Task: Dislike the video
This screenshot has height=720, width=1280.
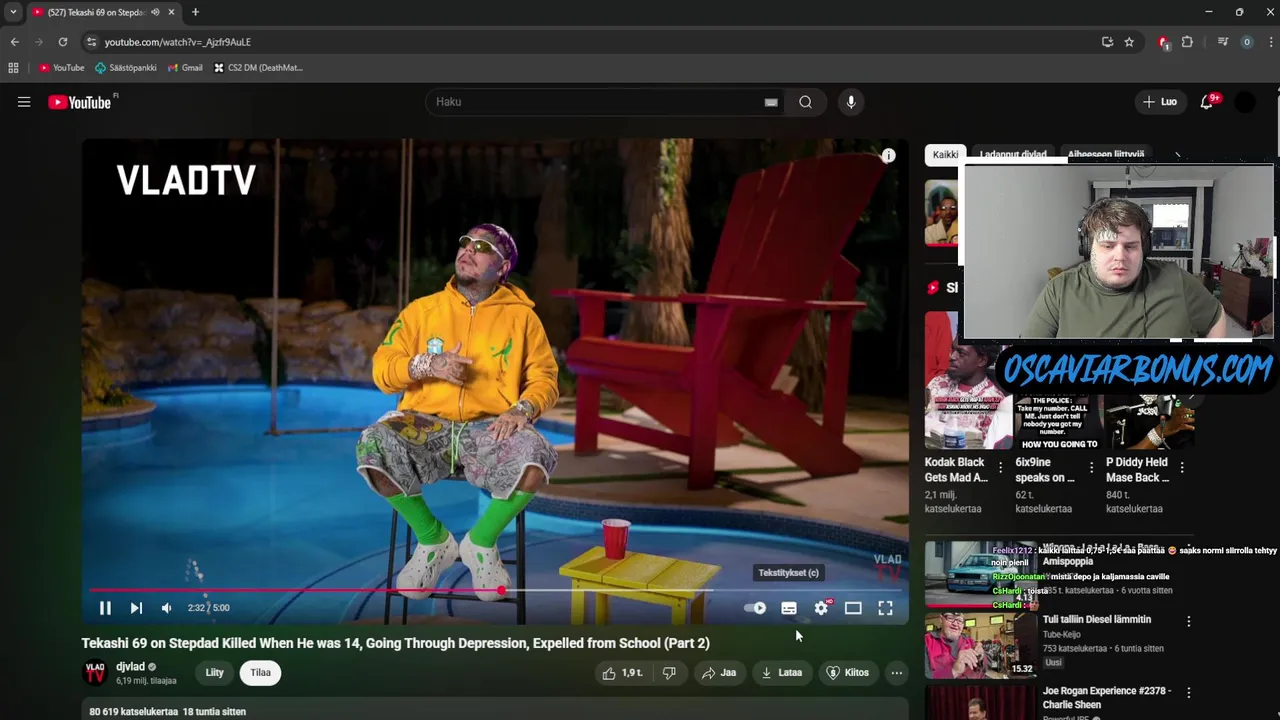Action: tap(669, 673)
